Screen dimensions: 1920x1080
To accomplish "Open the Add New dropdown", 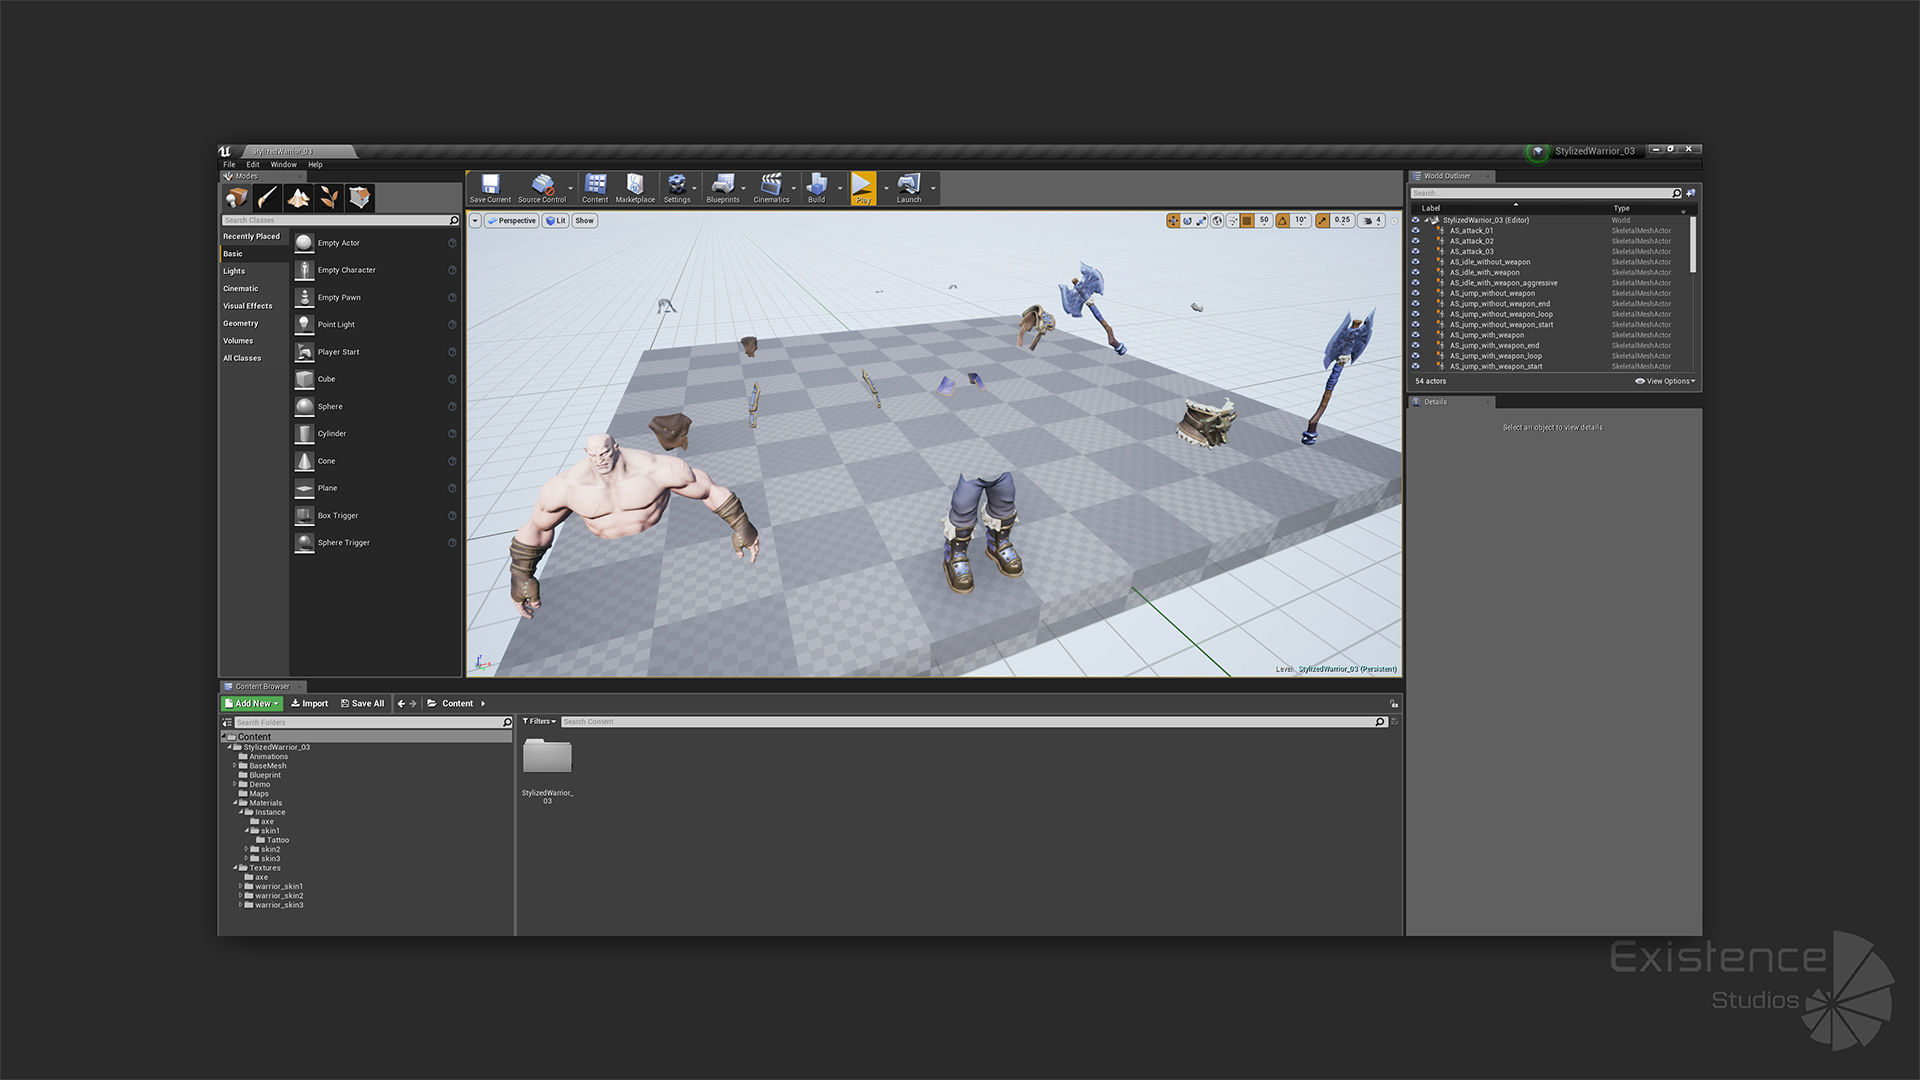I will click(252, 704).
